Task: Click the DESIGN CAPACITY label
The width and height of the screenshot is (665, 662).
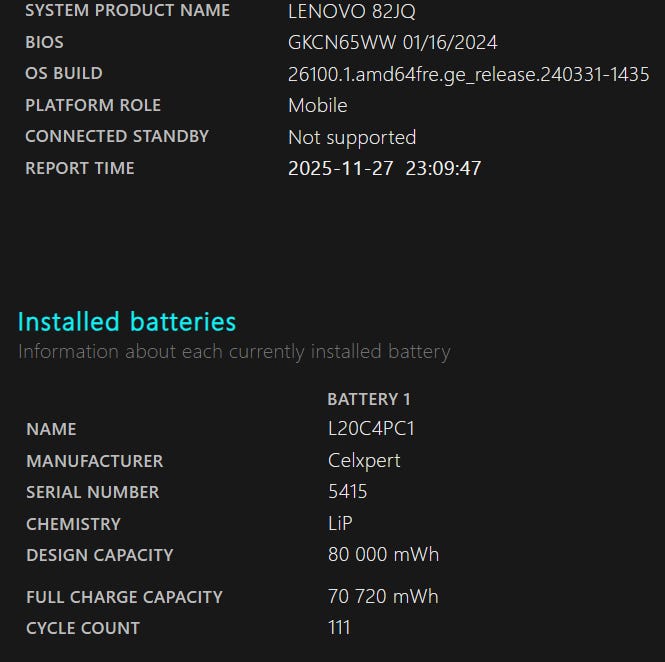Action: point(100,555)
